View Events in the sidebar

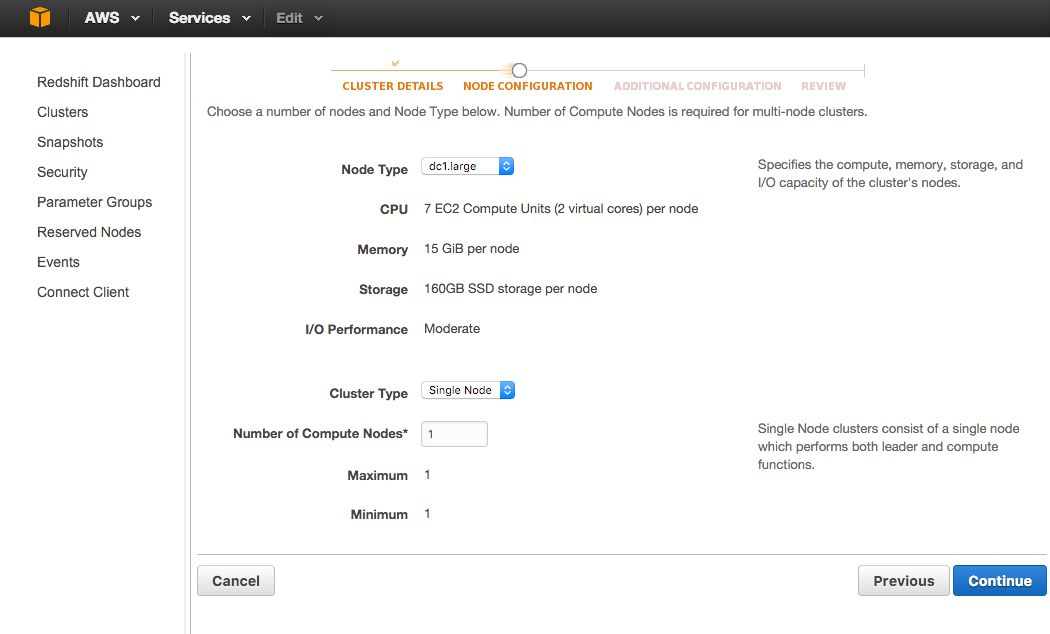(x=58, y=262)
